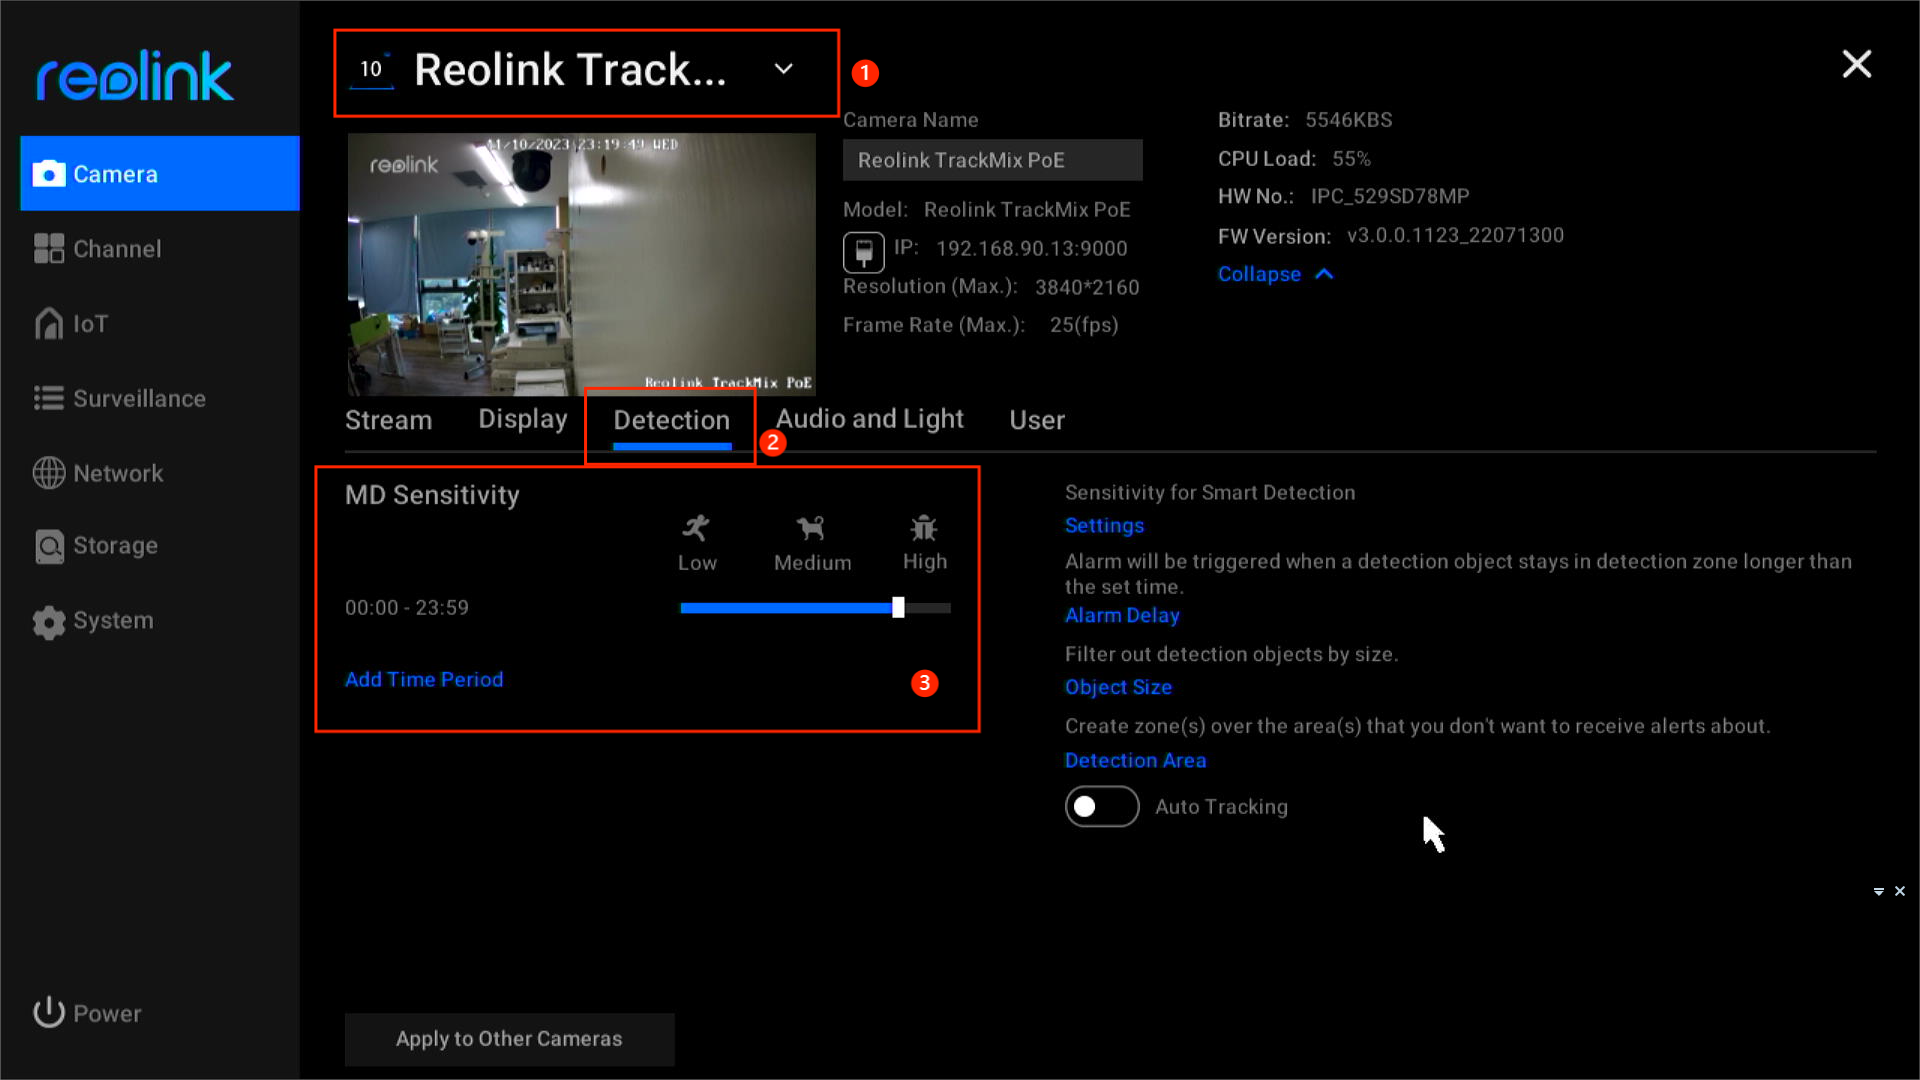Click the IoT house icon
Viewport: 1920px width, 1080px height.
[x=48, y=323]
